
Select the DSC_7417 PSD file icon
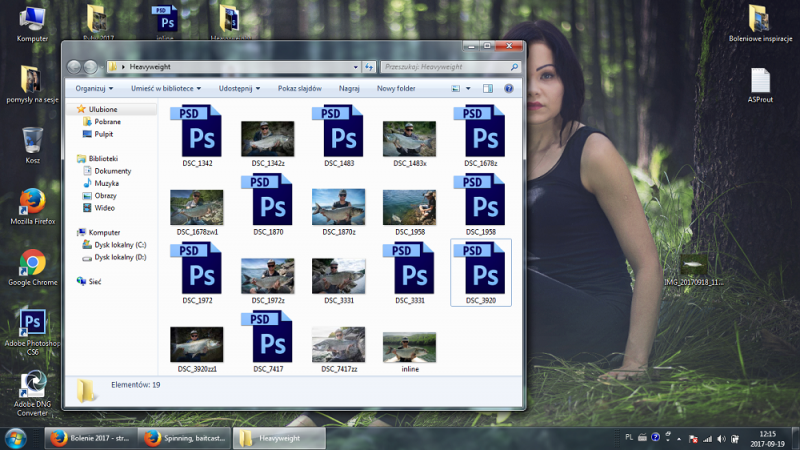266,338
